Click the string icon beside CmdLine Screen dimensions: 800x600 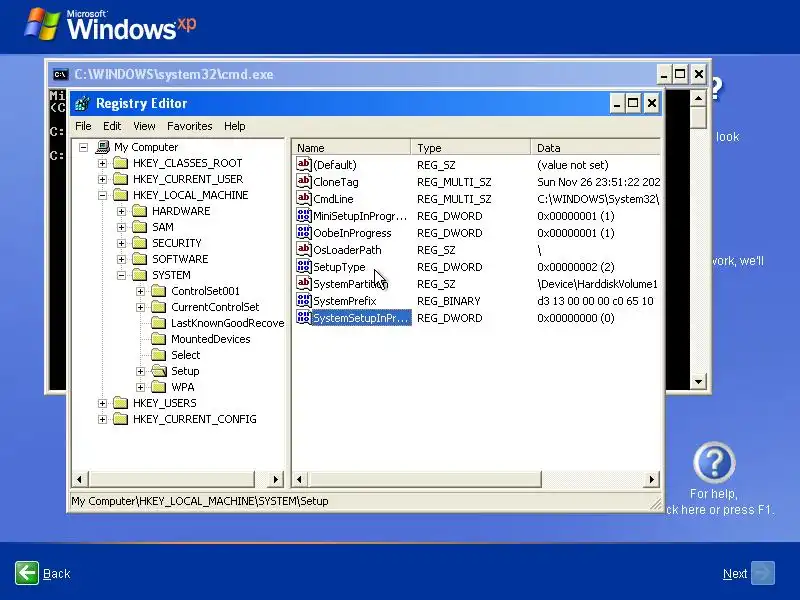(x=304, y=198)
